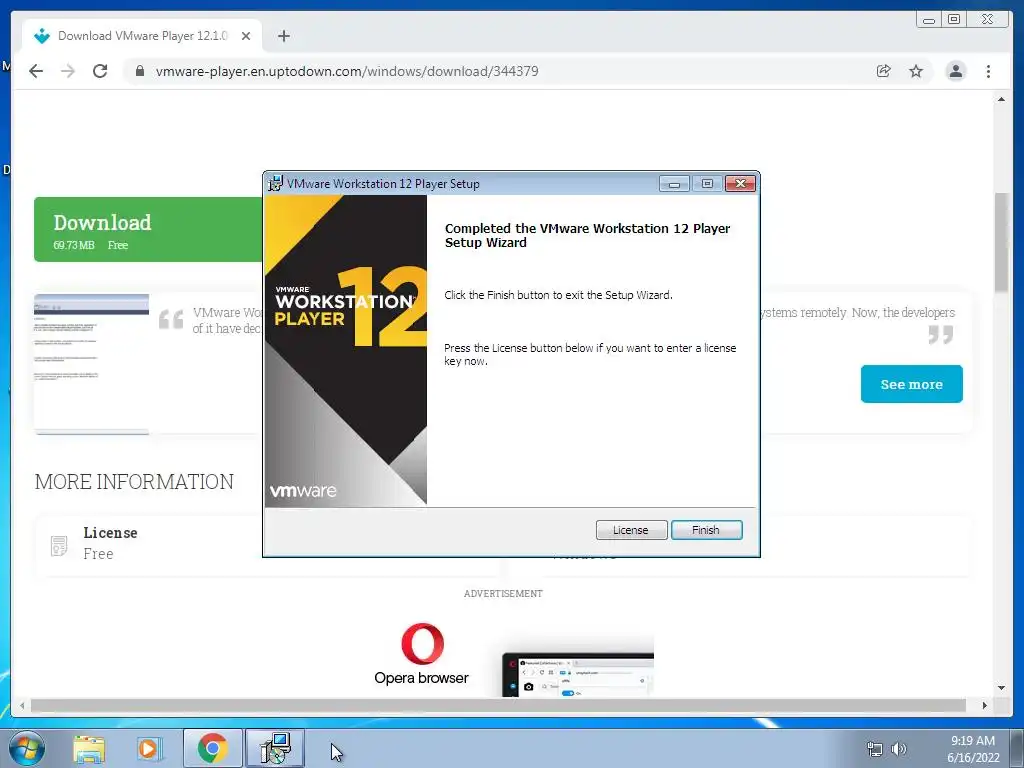Click the page scrollbar down arrow

pos(1001,688)
